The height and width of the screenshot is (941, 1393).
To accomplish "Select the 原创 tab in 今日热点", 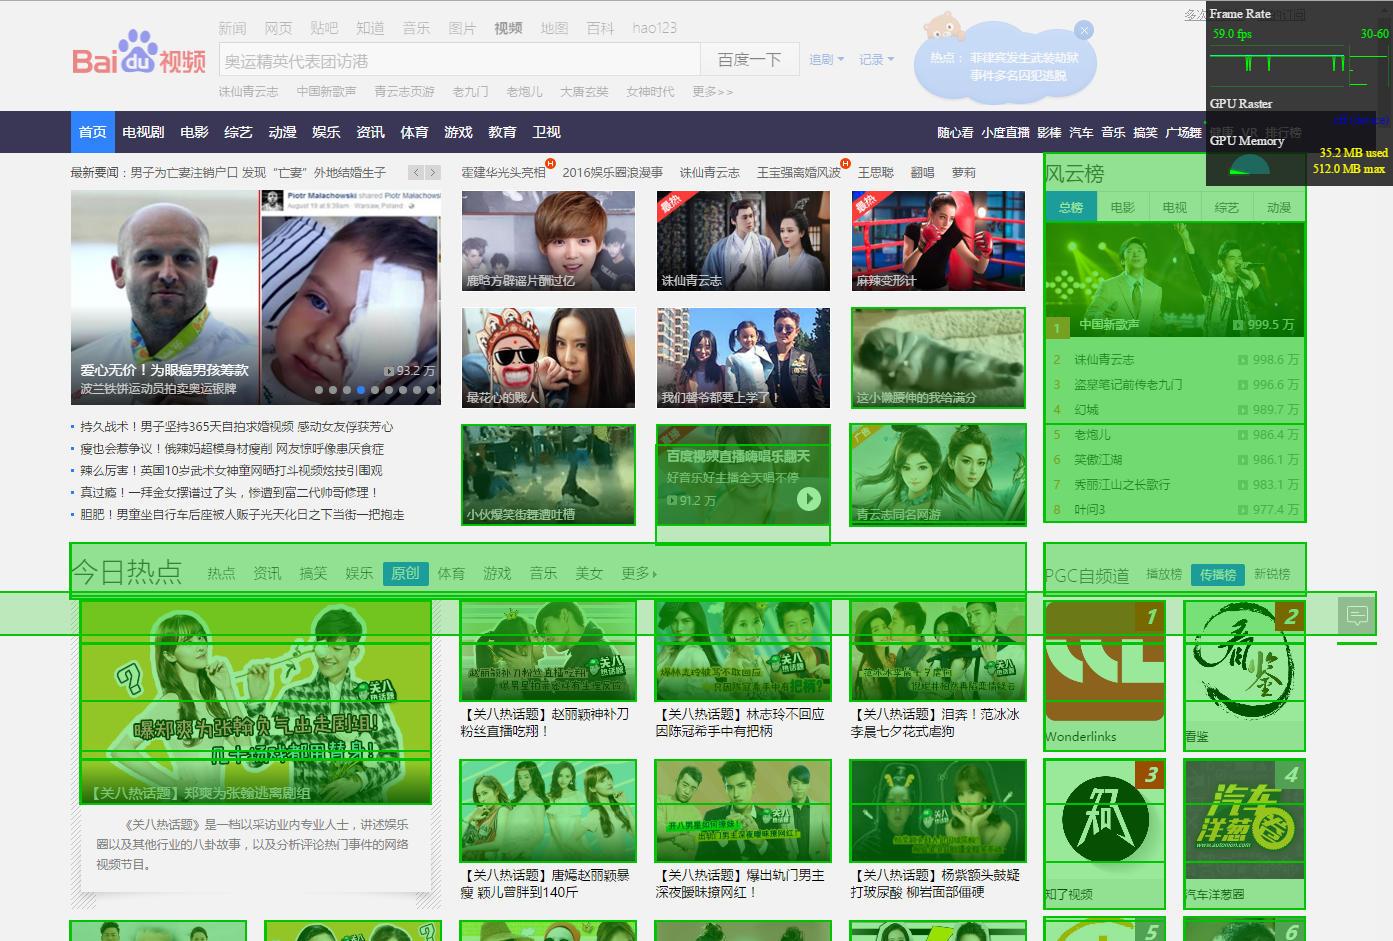I will tap(405, 573).
